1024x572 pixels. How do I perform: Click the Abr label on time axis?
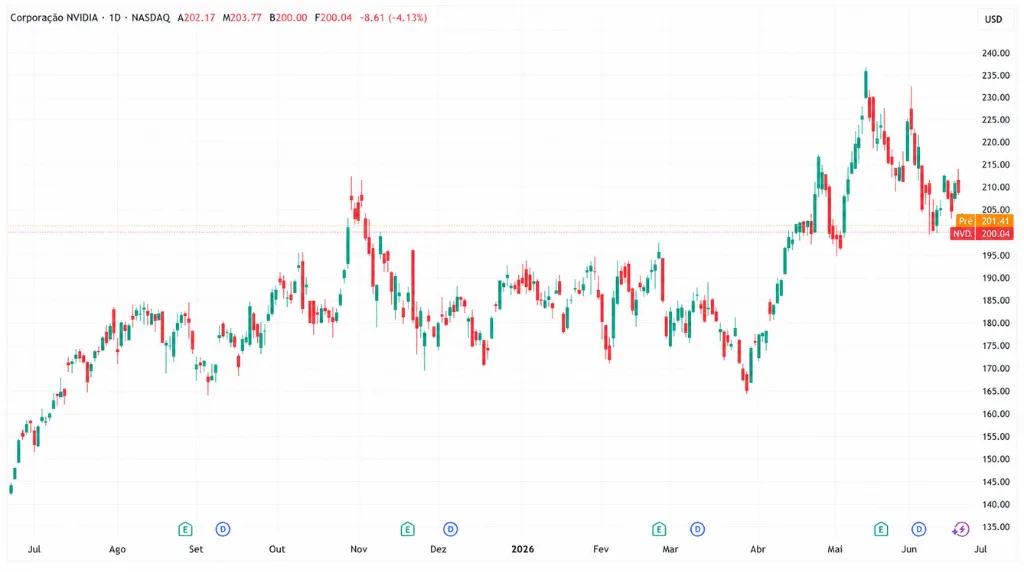tap(758, 549)
